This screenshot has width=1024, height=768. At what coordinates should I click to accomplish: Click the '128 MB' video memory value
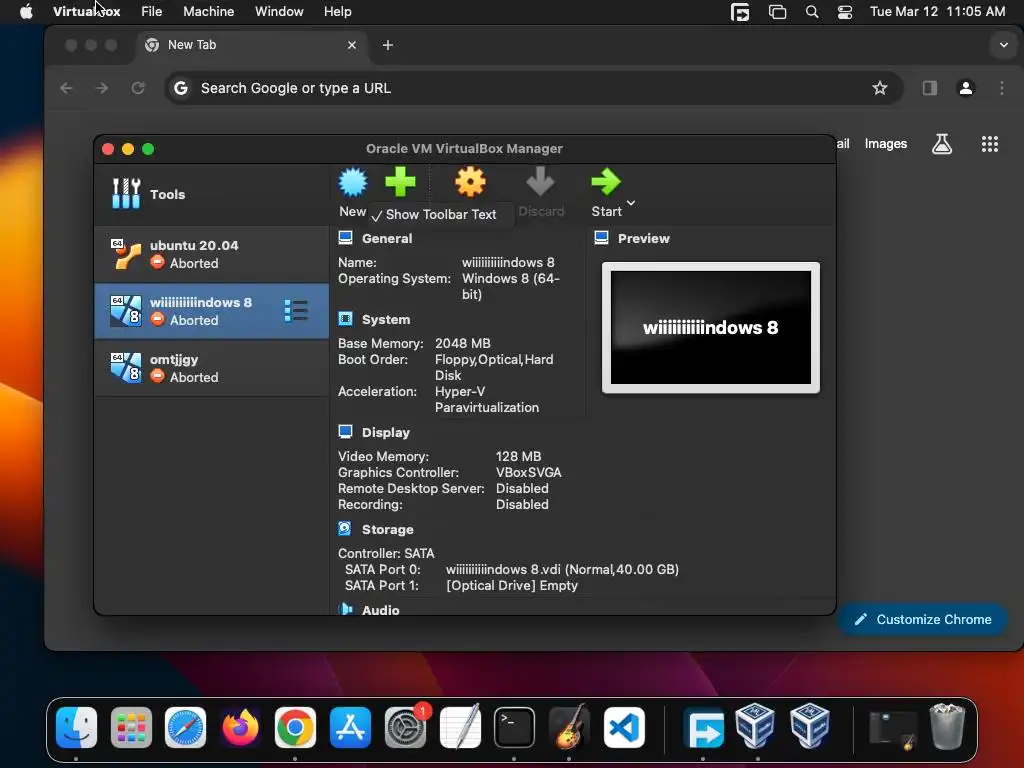519,456
